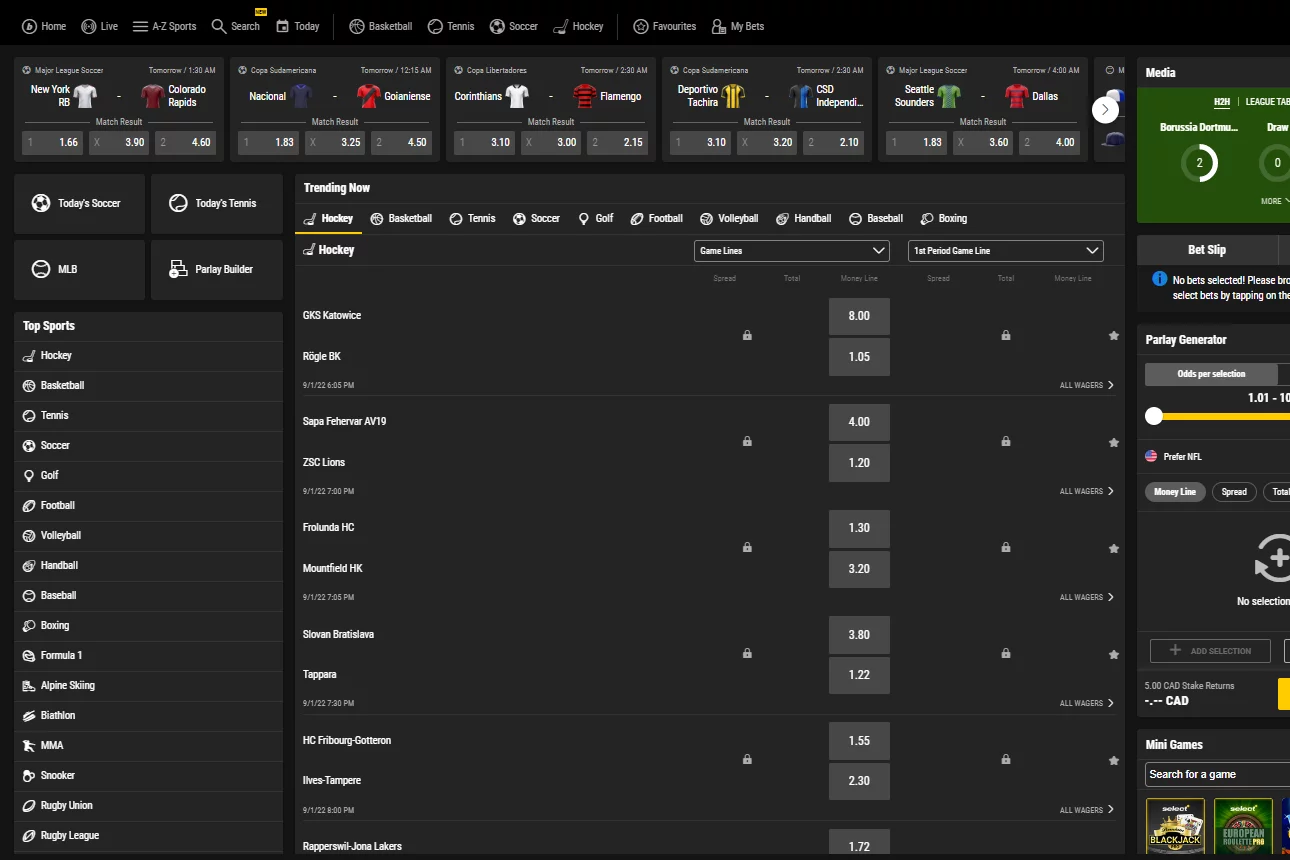1290x860 pixels.
Task: Switch to Handball tab in Trending Now
Action: point(804,218)
